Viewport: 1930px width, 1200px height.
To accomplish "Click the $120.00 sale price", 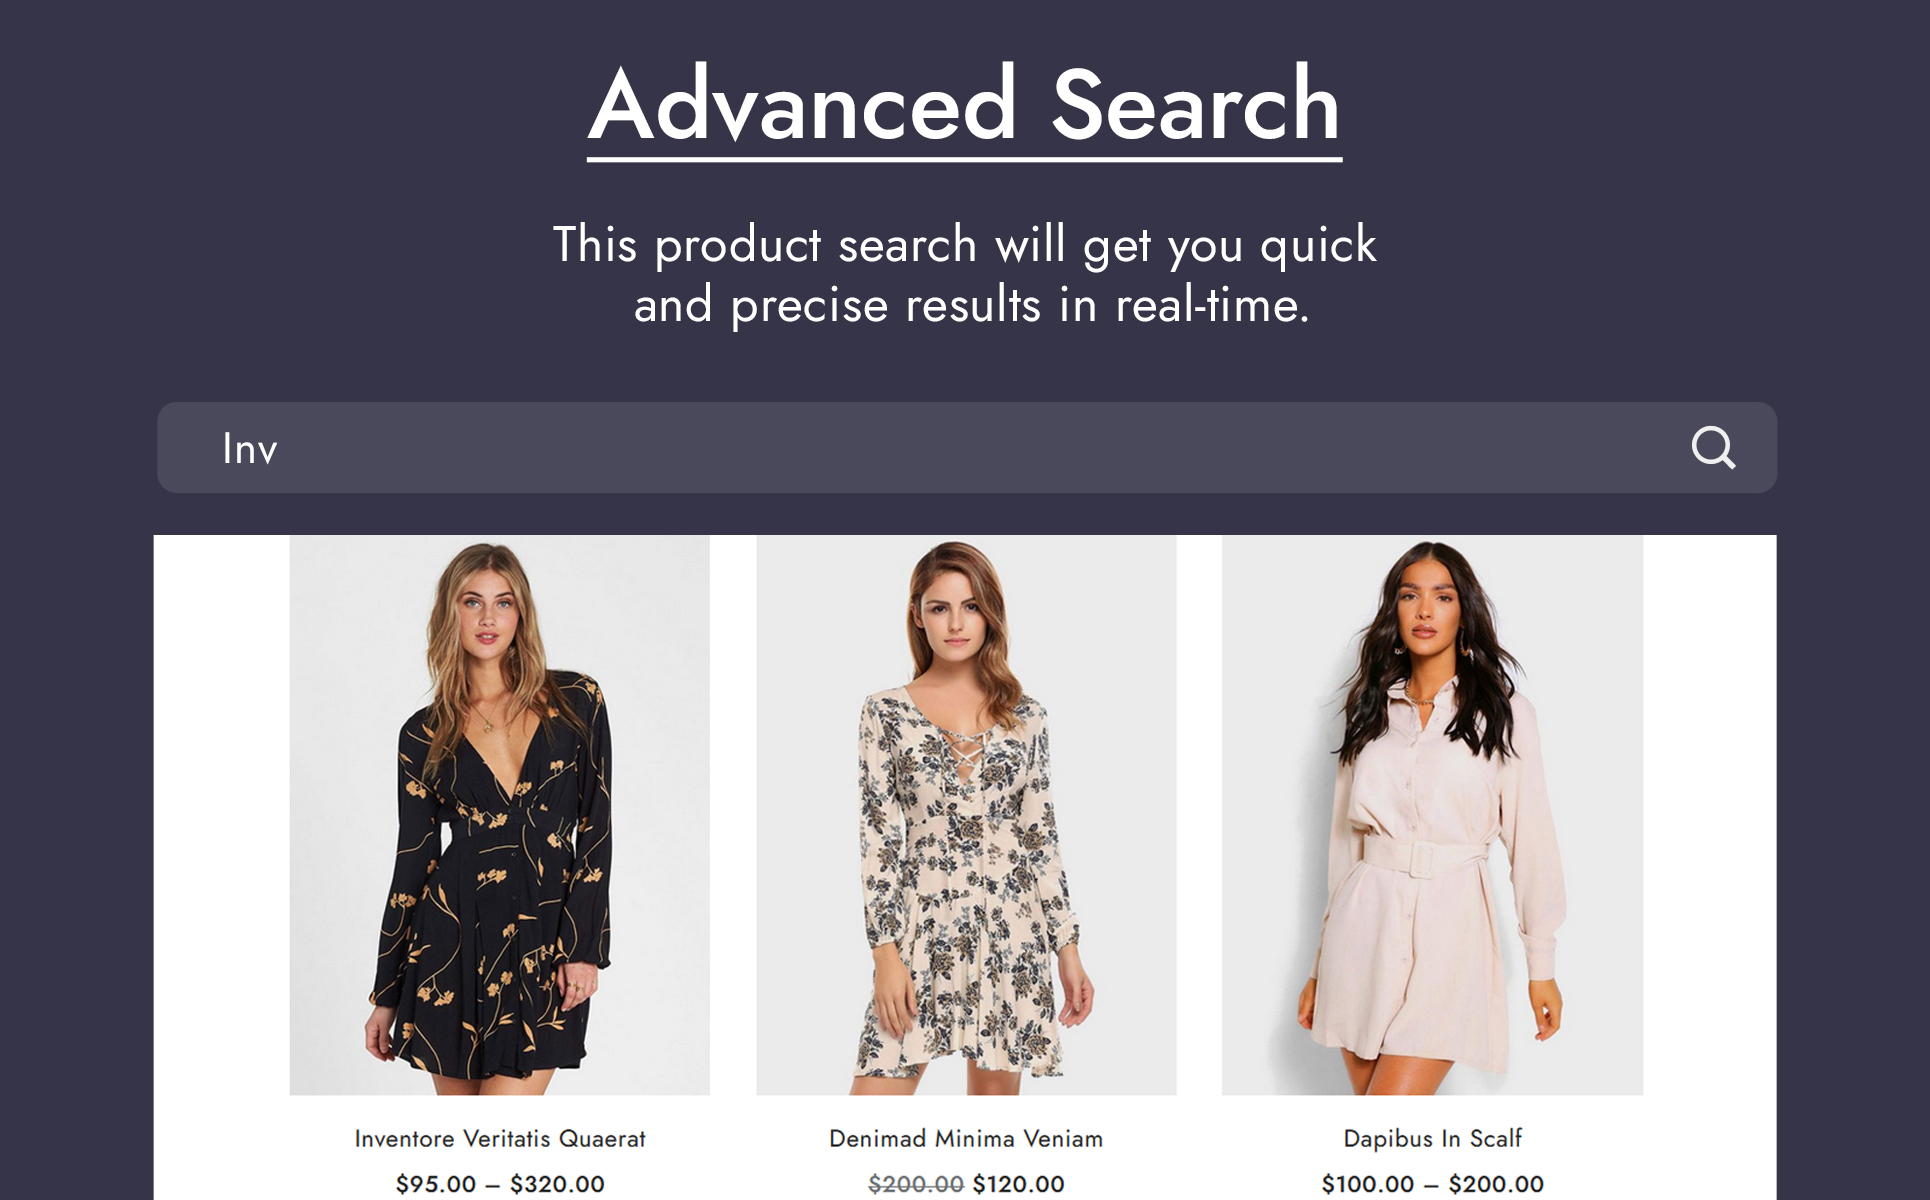I will [1018, 1184].
